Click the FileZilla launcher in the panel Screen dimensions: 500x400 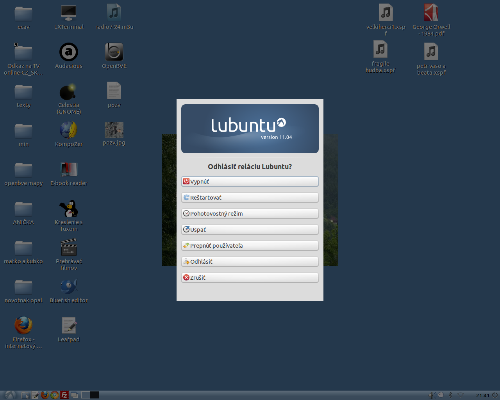[64, 395]
